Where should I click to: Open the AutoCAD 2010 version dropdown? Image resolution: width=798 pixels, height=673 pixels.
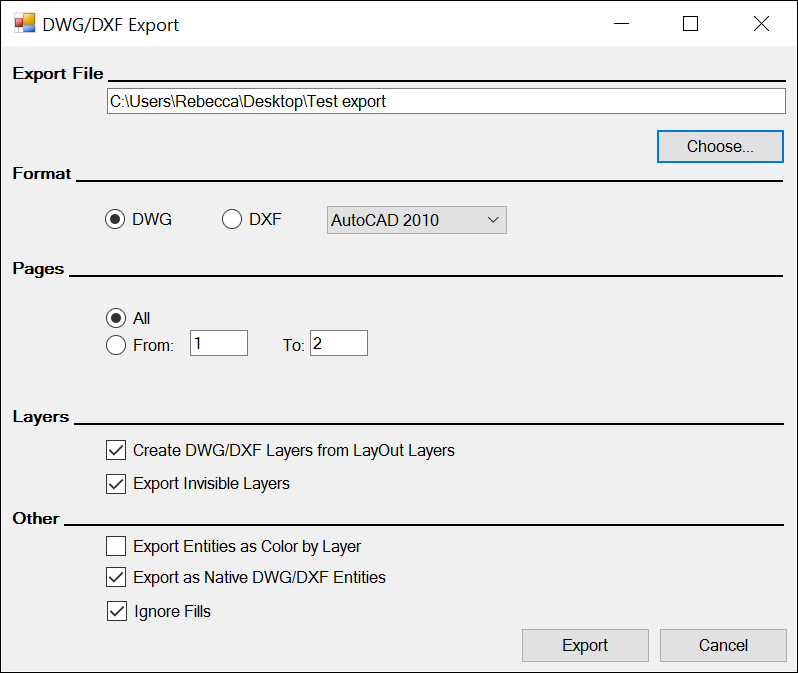(x=416, y=220)
